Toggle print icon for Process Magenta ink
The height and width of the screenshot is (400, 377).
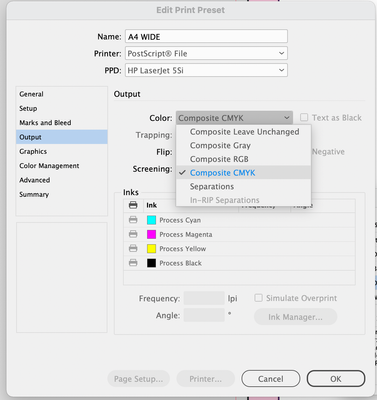tap(133, 234)
